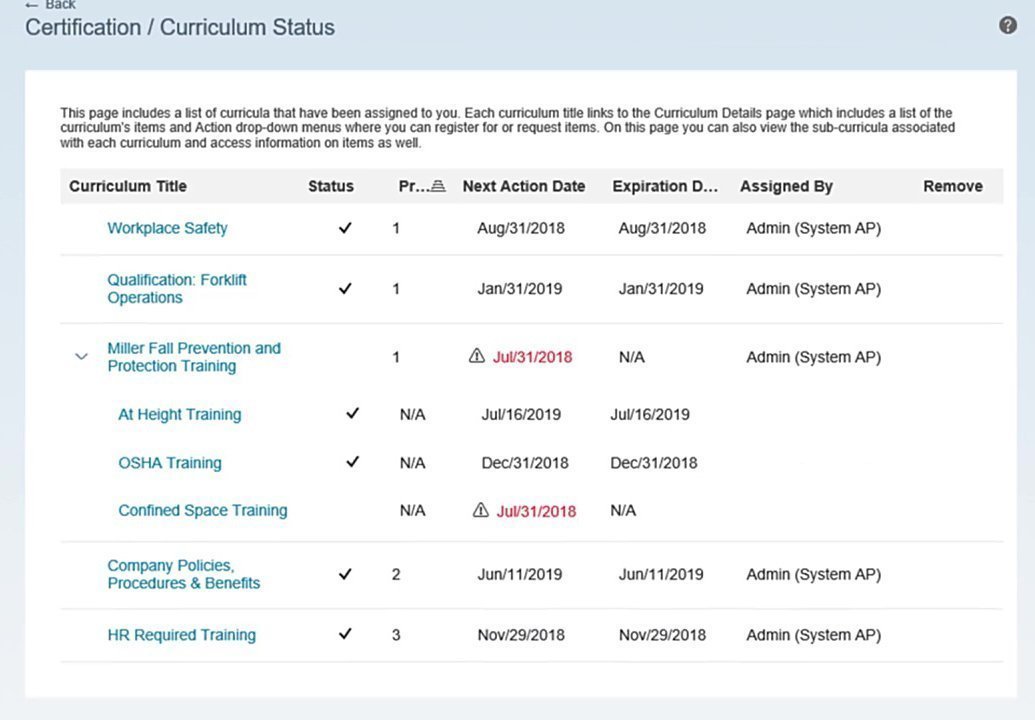
Task: Select Forklift Operations' expiration date Jan/31/2019
Action: [661, 289]
